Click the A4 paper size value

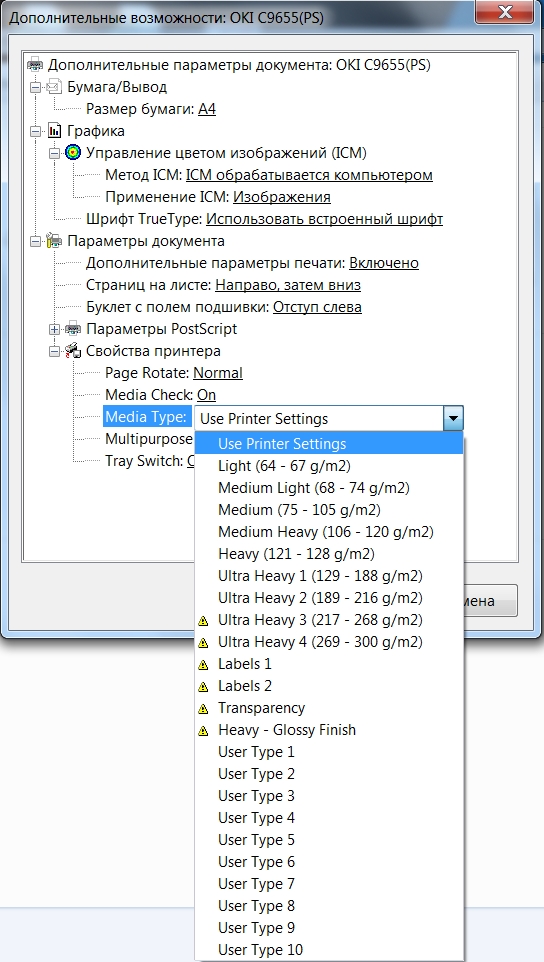tap(207, 109)
